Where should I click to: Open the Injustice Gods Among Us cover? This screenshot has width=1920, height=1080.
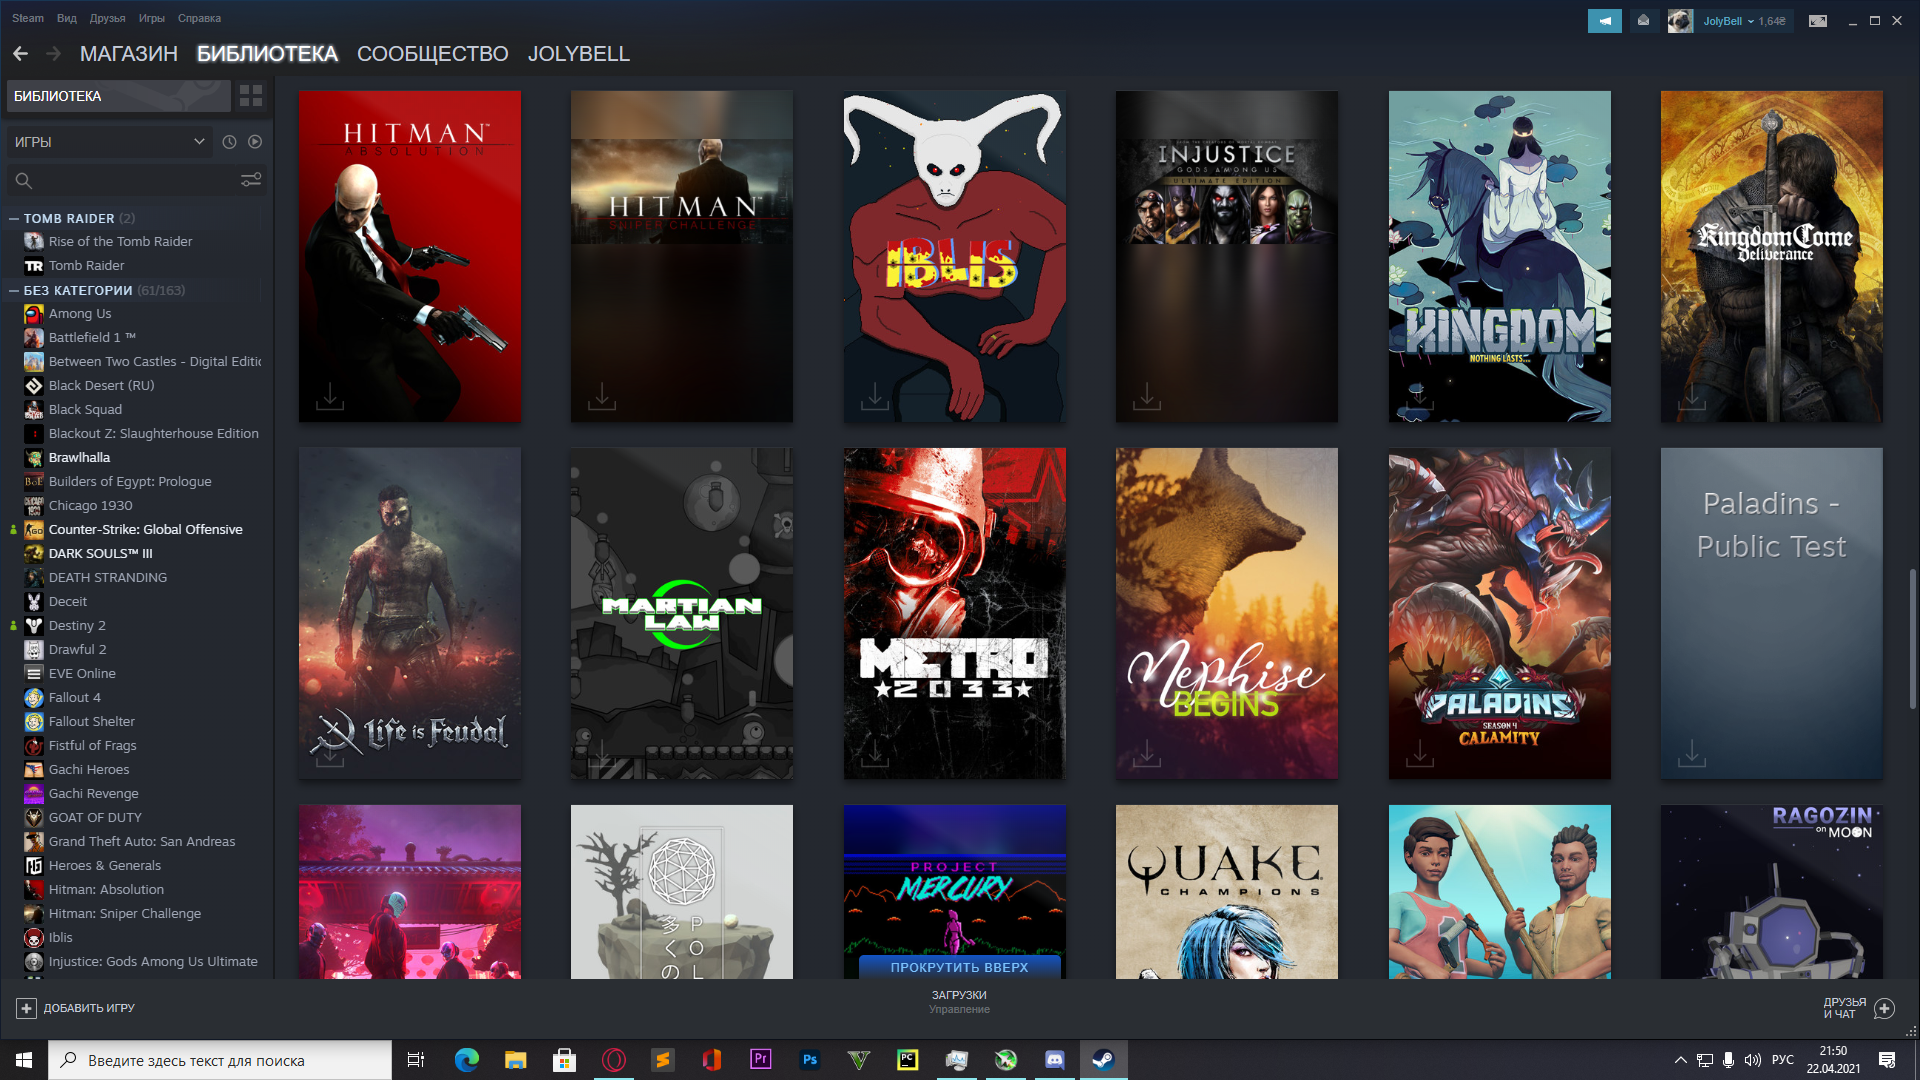pyautogui.click(x=1227, y=256)
